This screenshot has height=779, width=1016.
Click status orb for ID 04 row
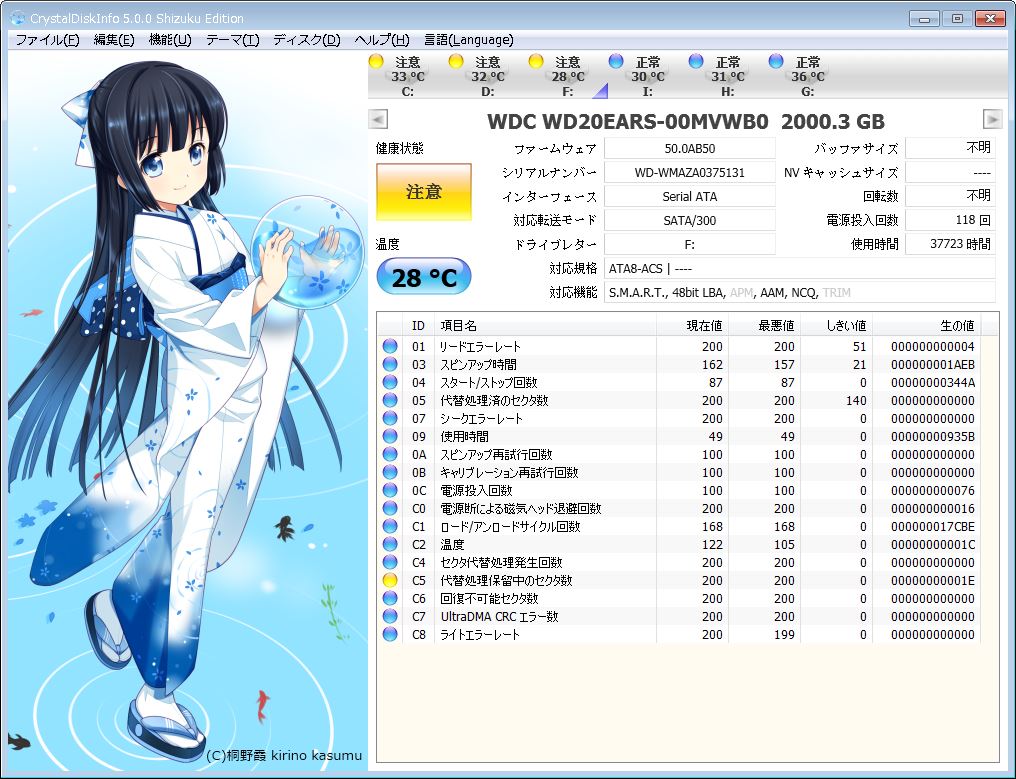point(389,382)
